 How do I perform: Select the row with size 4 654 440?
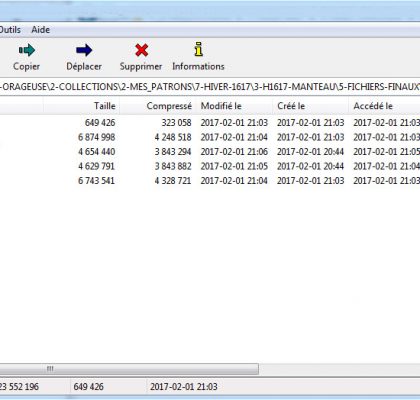210,152
